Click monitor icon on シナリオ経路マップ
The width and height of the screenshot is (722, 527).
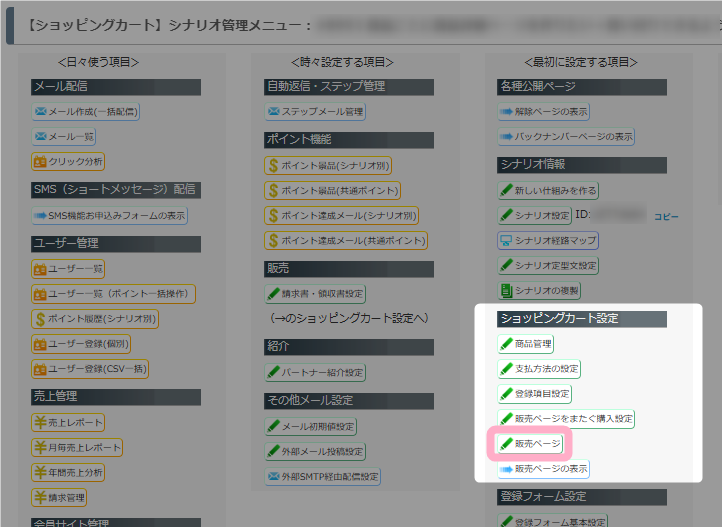tap(506, 241)
